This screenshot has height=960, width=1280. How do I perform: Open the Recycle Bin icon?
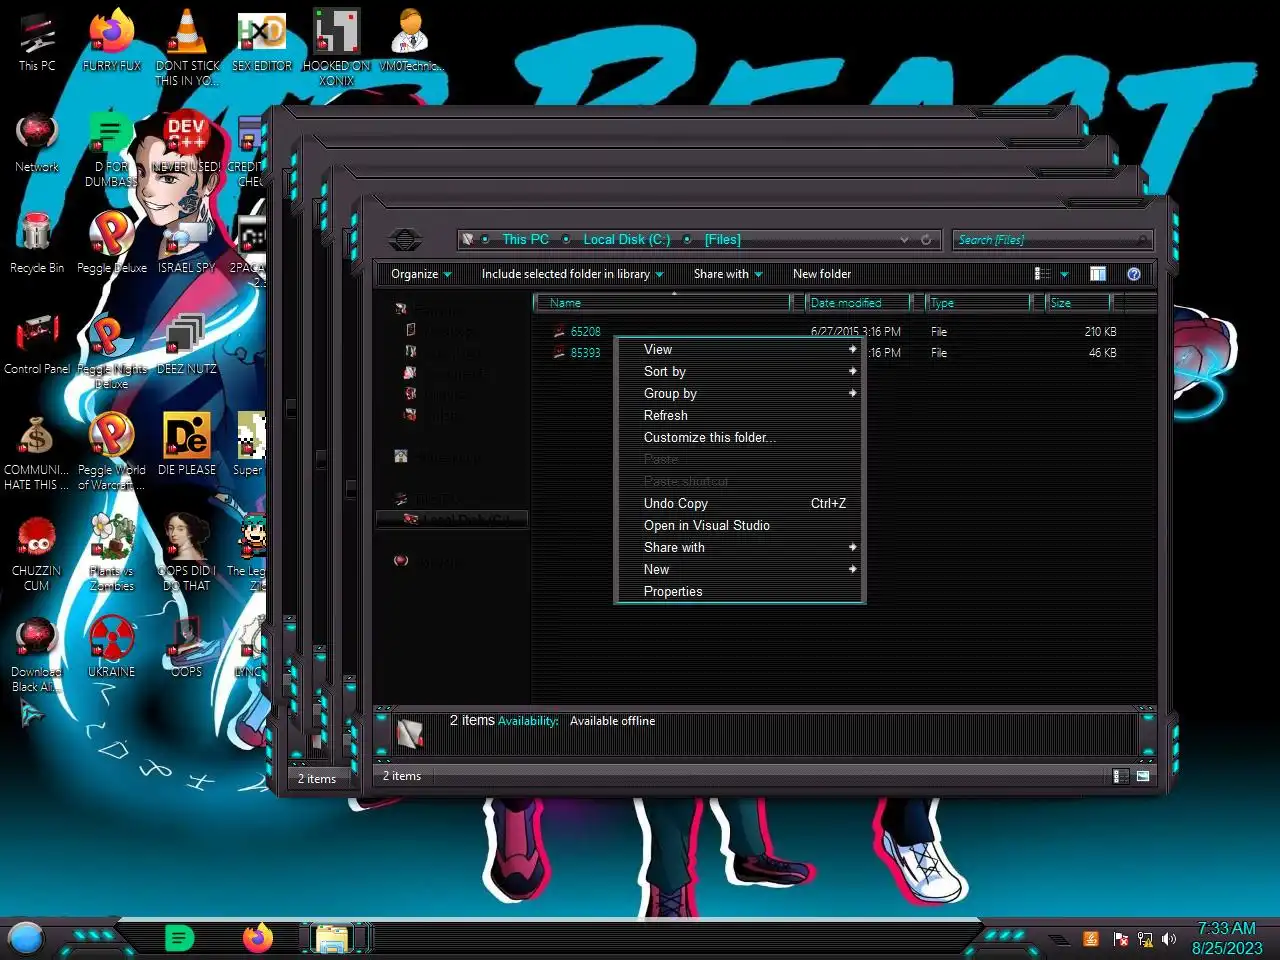coord(37,244)
